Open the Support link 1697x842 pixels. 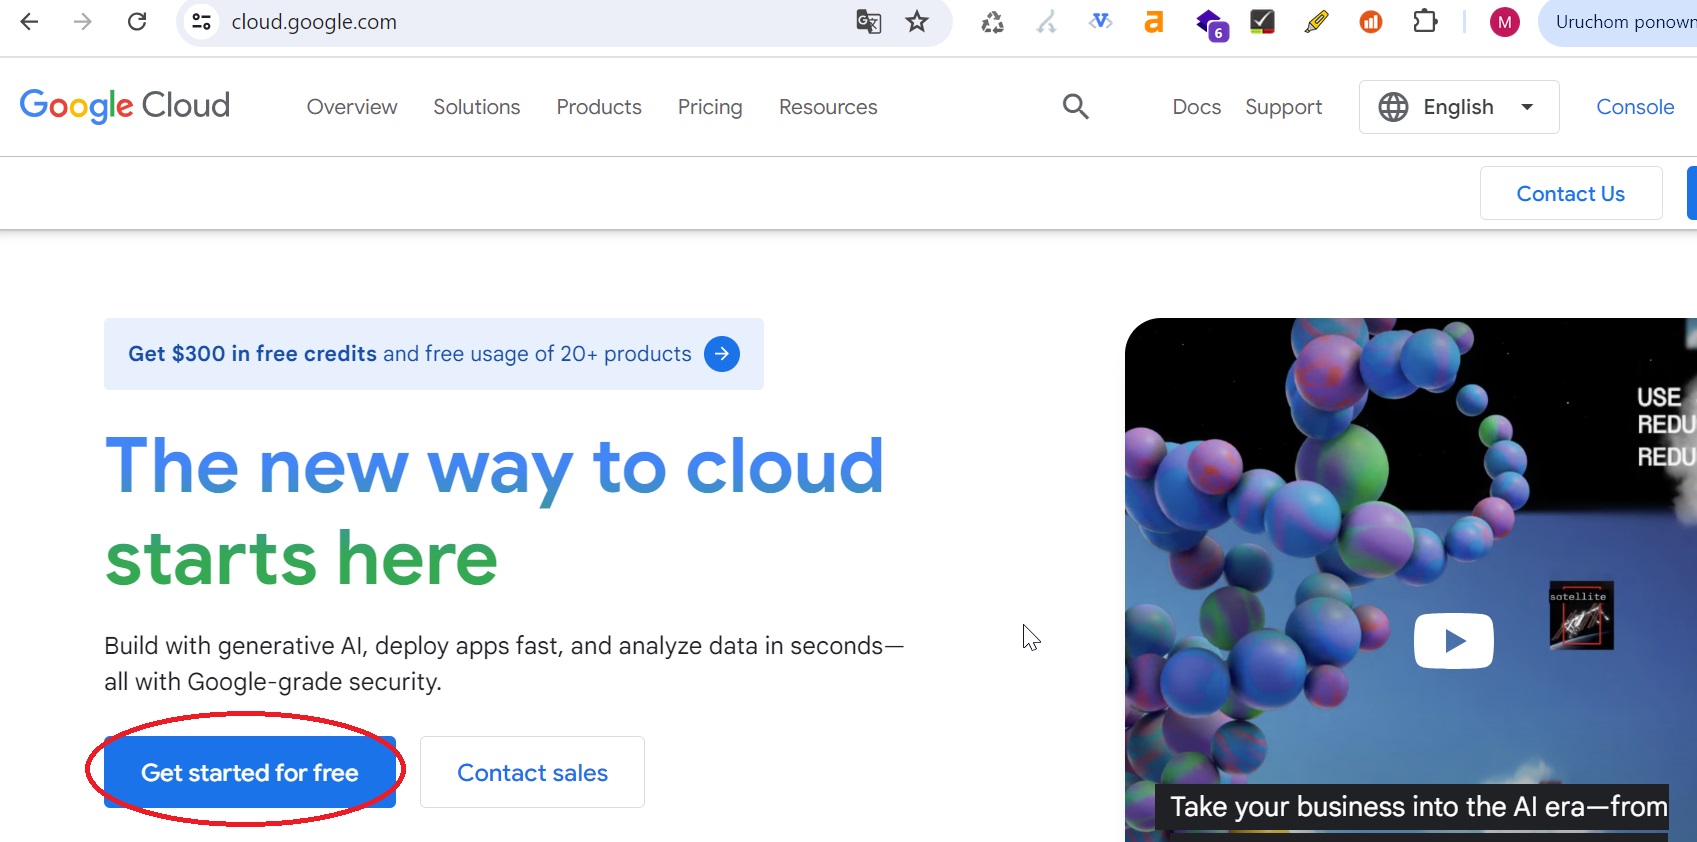1284,107
